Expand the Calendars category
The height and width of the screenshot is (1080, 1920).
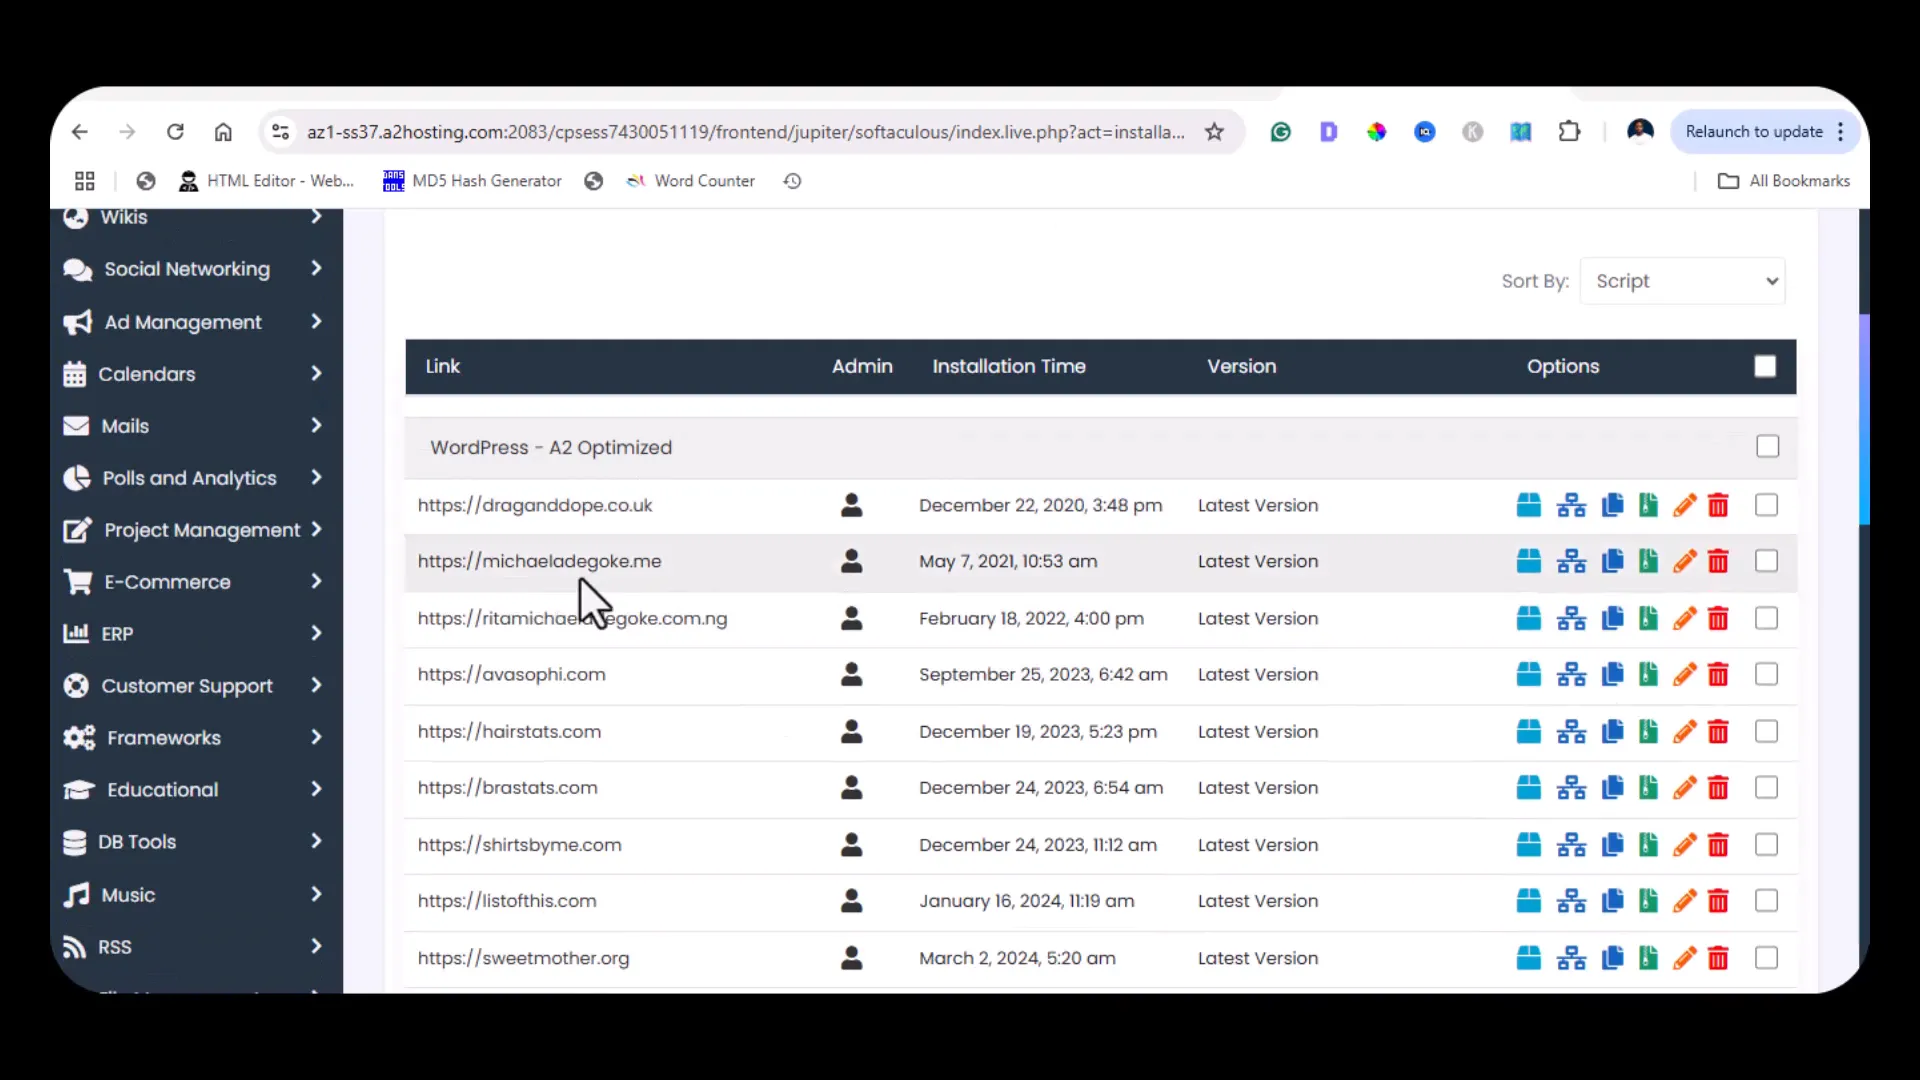[316, 373]
